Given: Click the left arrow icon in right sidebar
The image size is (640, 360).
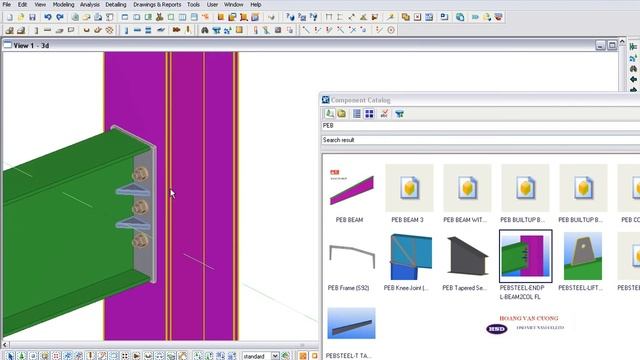Looking at the screenshot, I should [633, 79].
